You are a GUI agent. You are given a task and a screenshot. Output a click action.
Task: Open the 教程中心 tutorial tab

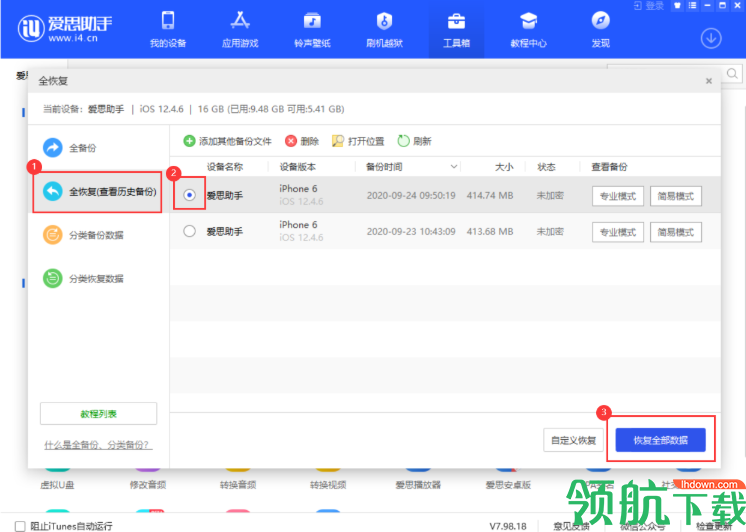(528, 30)
